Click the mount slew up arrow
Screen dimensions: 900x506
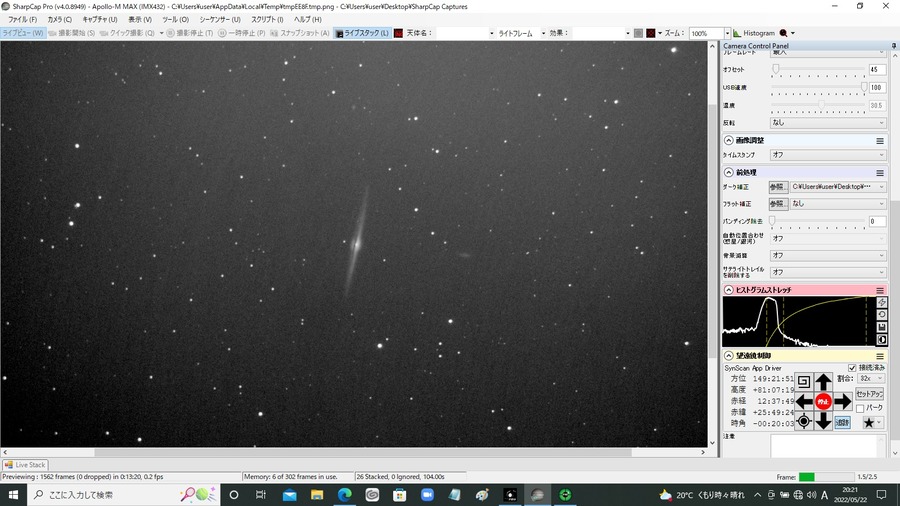click(x=823, y=382)
